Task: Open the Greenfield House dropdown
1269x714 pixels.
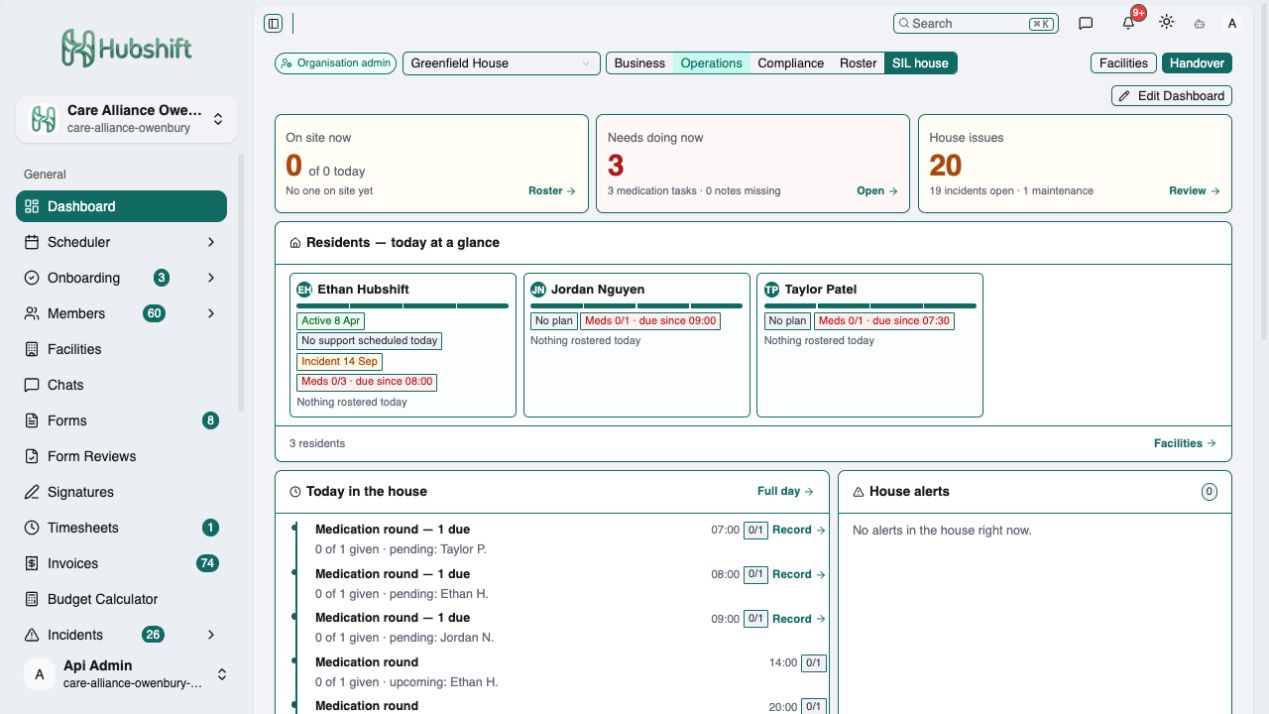Action: click(501, 63)
